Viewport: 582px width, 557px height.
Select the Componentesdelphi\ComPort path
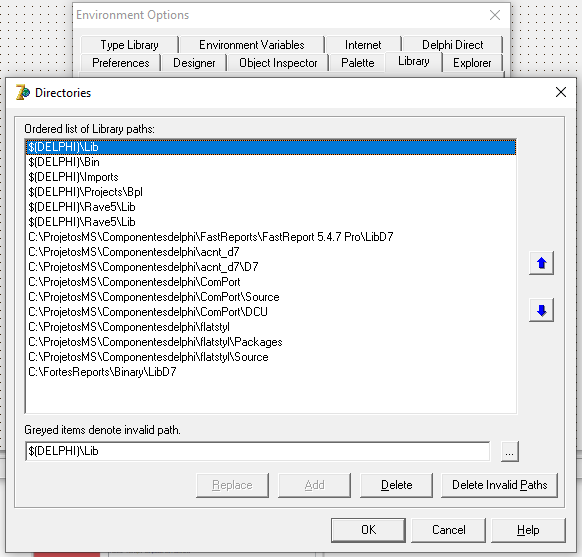point(271,282)
